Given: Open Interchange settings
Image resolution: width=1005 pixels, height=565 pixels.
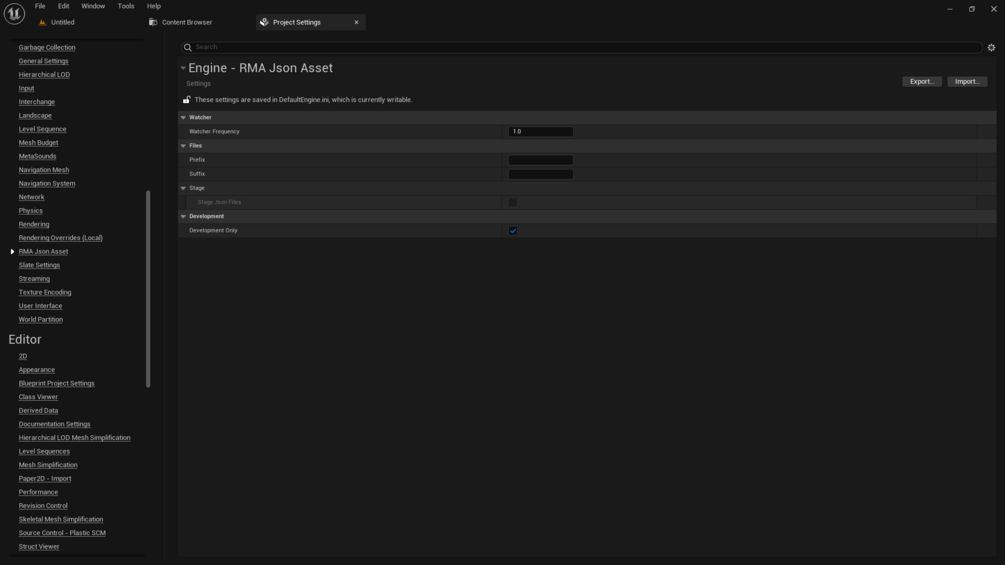Looking at the screenshot, I should [37, 102].
